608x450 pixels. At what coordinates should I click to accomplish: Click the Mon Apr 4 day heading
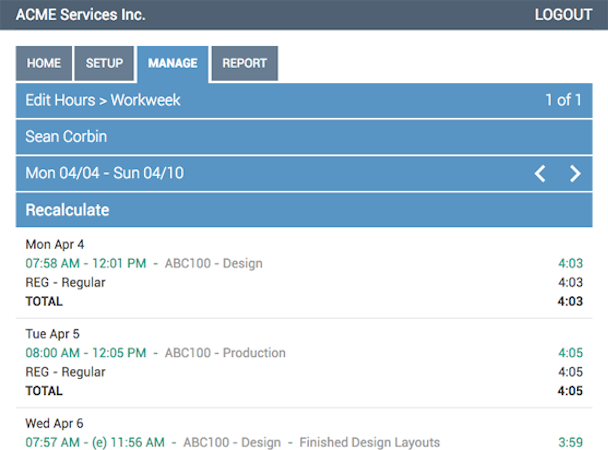tap(55, 245)
